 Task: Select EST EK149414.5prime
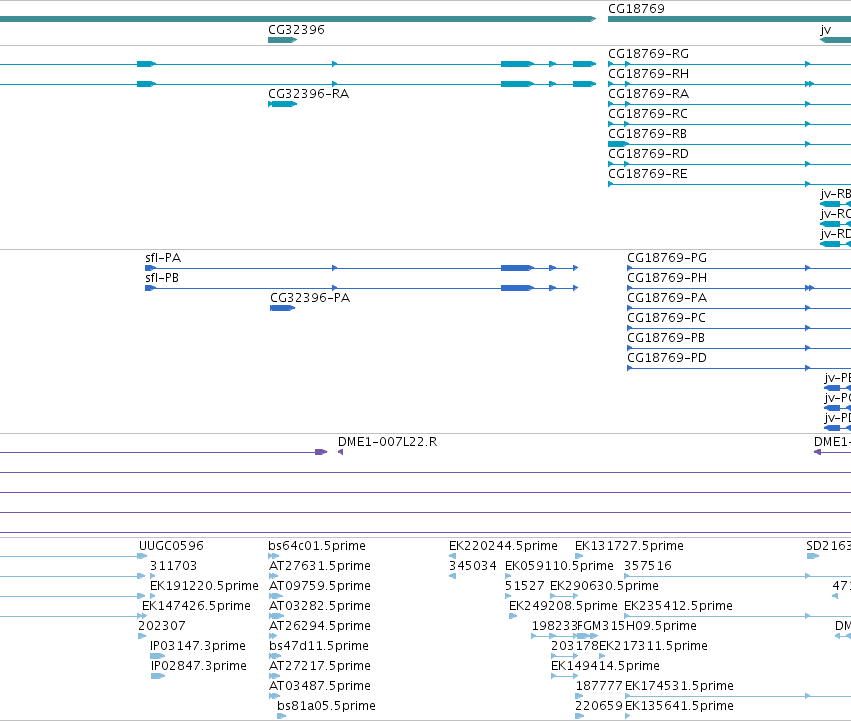606,666
